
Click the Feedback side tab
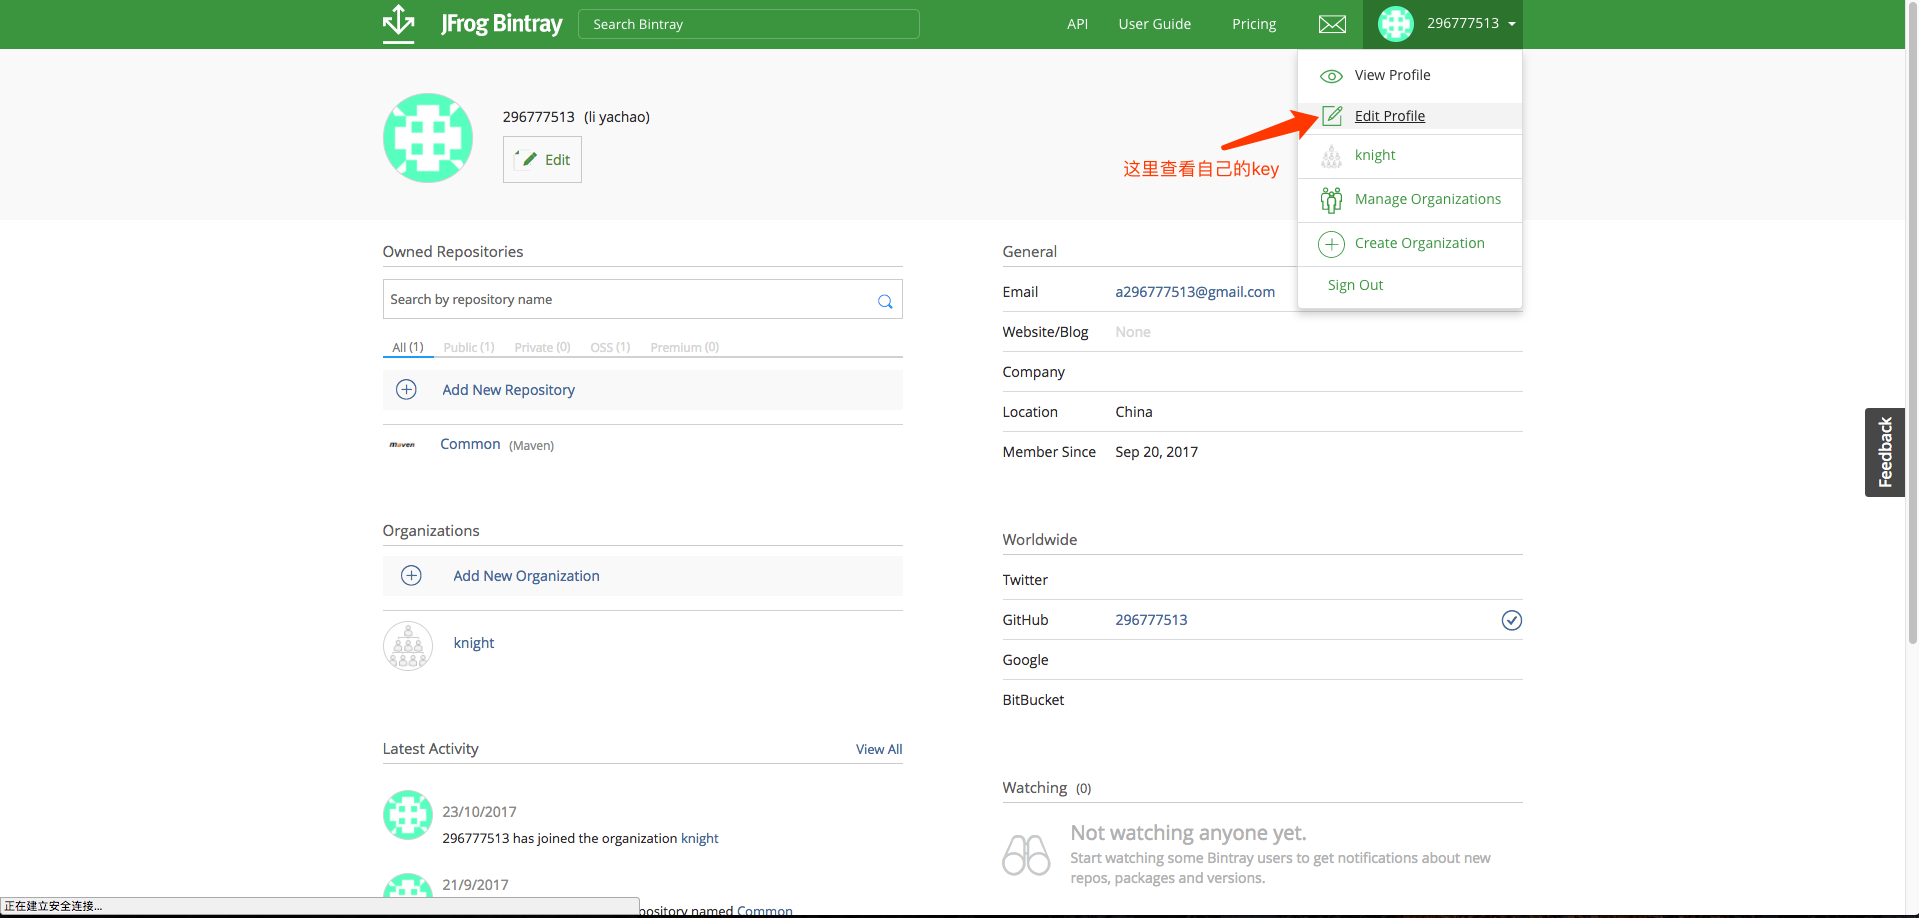click(1885, 452)
